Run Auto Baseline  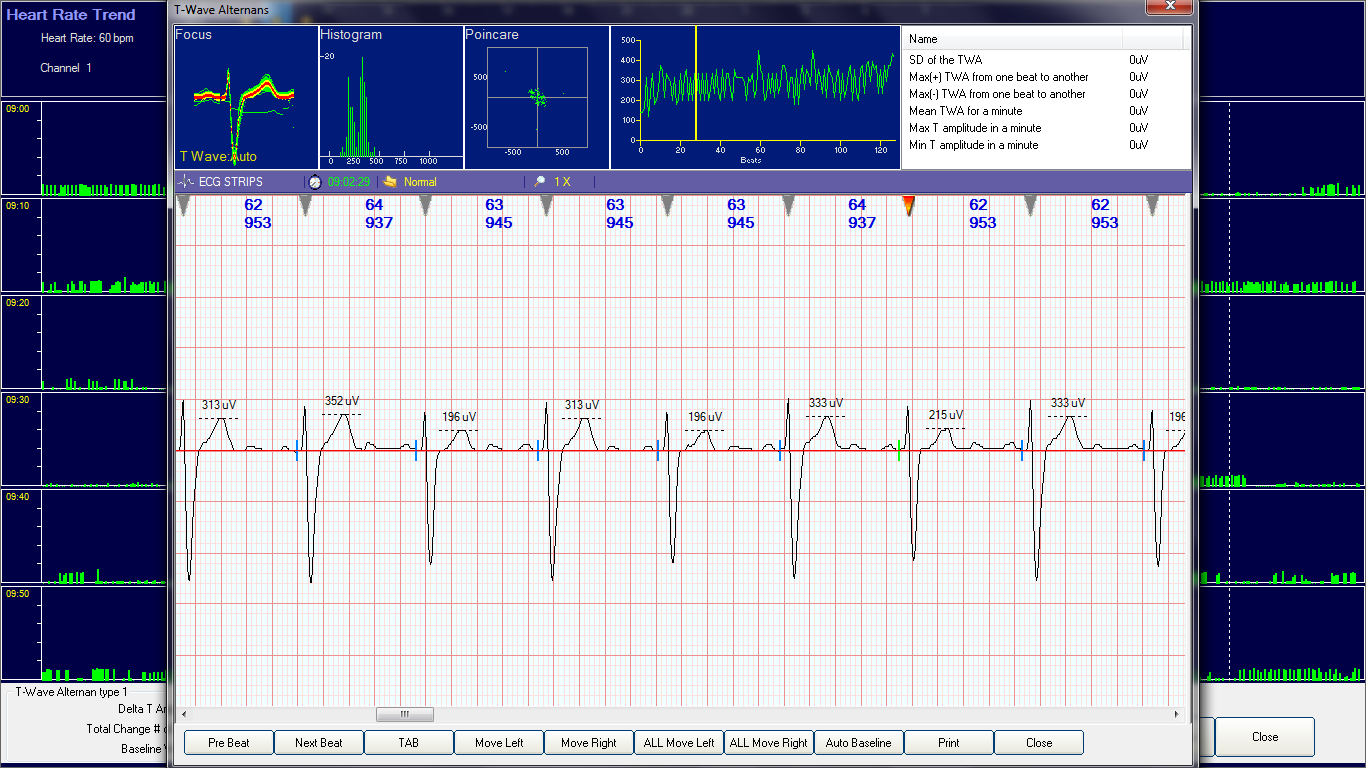point(859,743)
